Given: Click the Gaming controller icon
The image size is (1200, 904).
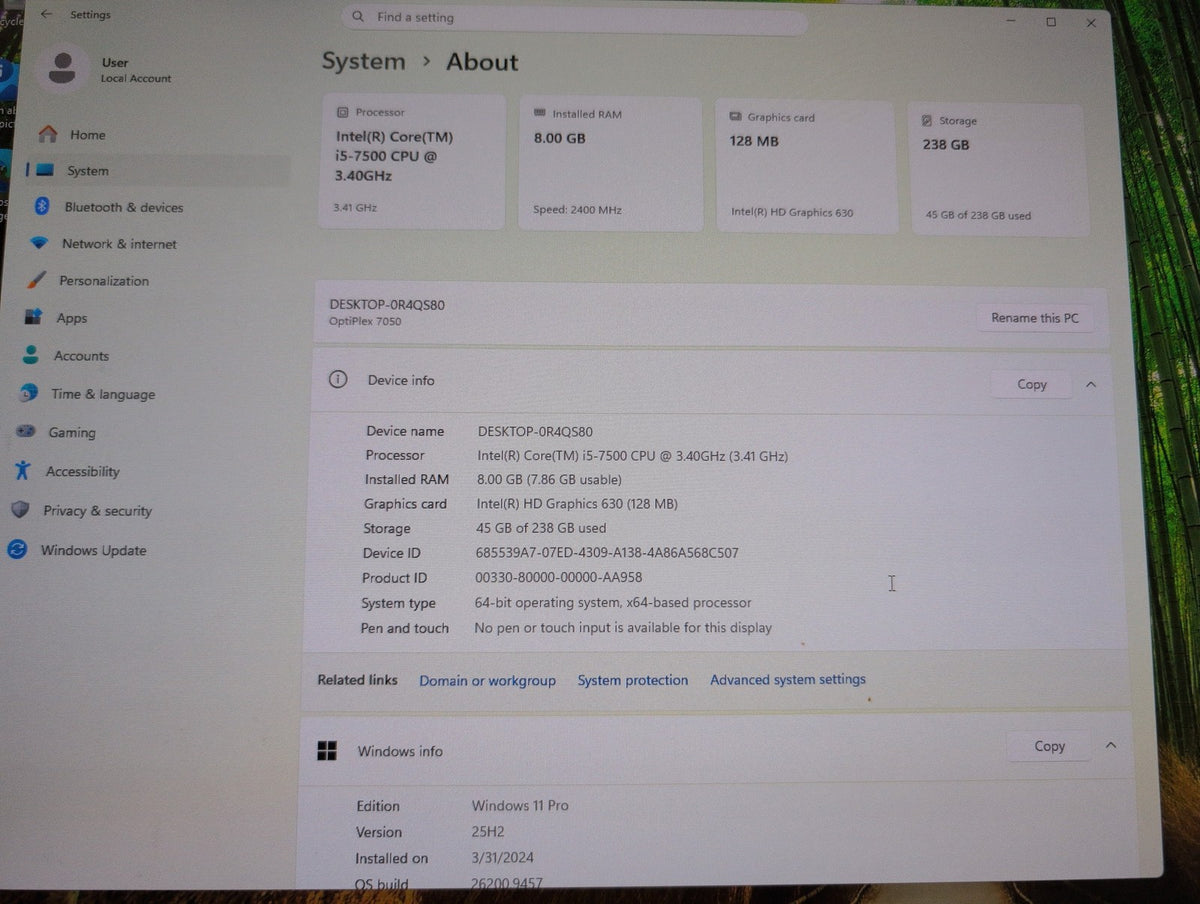Looking at the screenshot, I should (x=26, y=432).
